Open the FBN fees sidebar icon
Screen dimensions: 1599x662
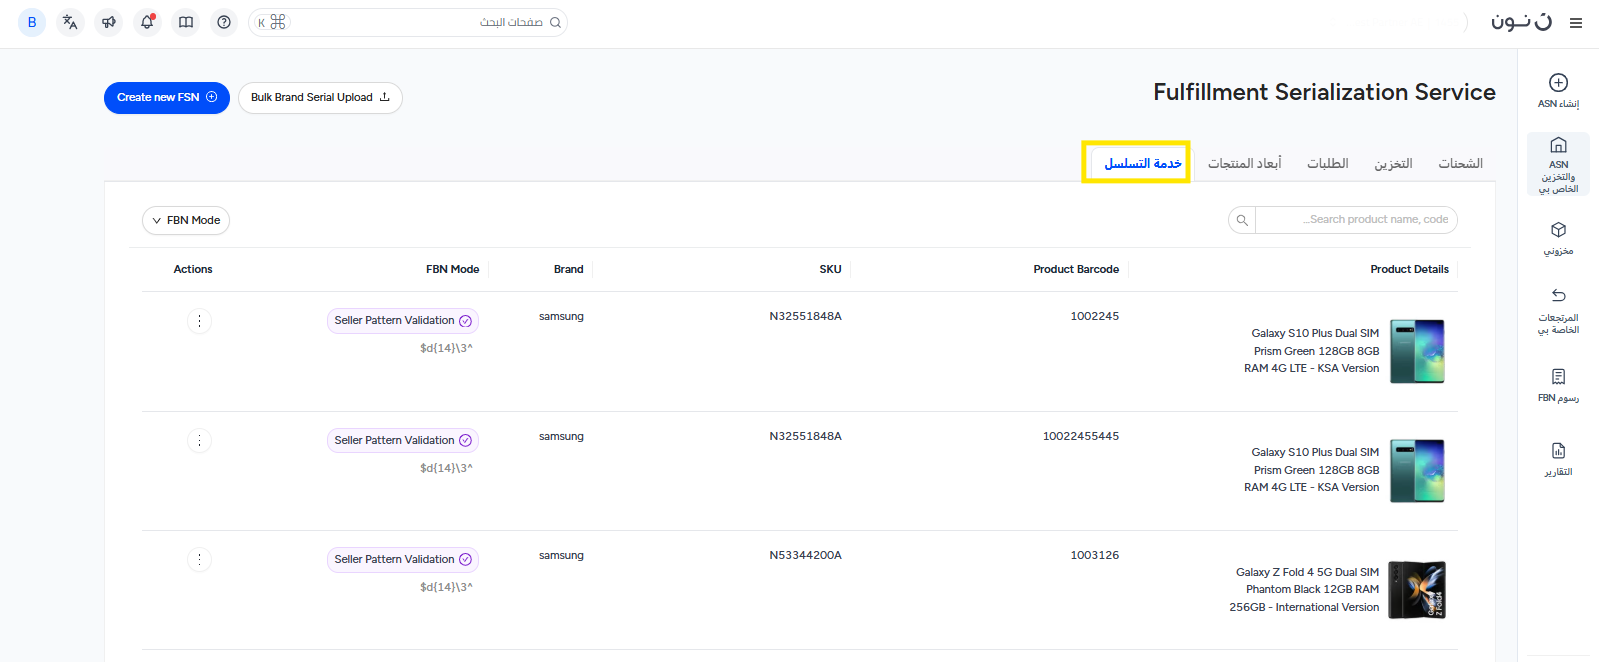pyautogui.click(x=1558, y=377)
